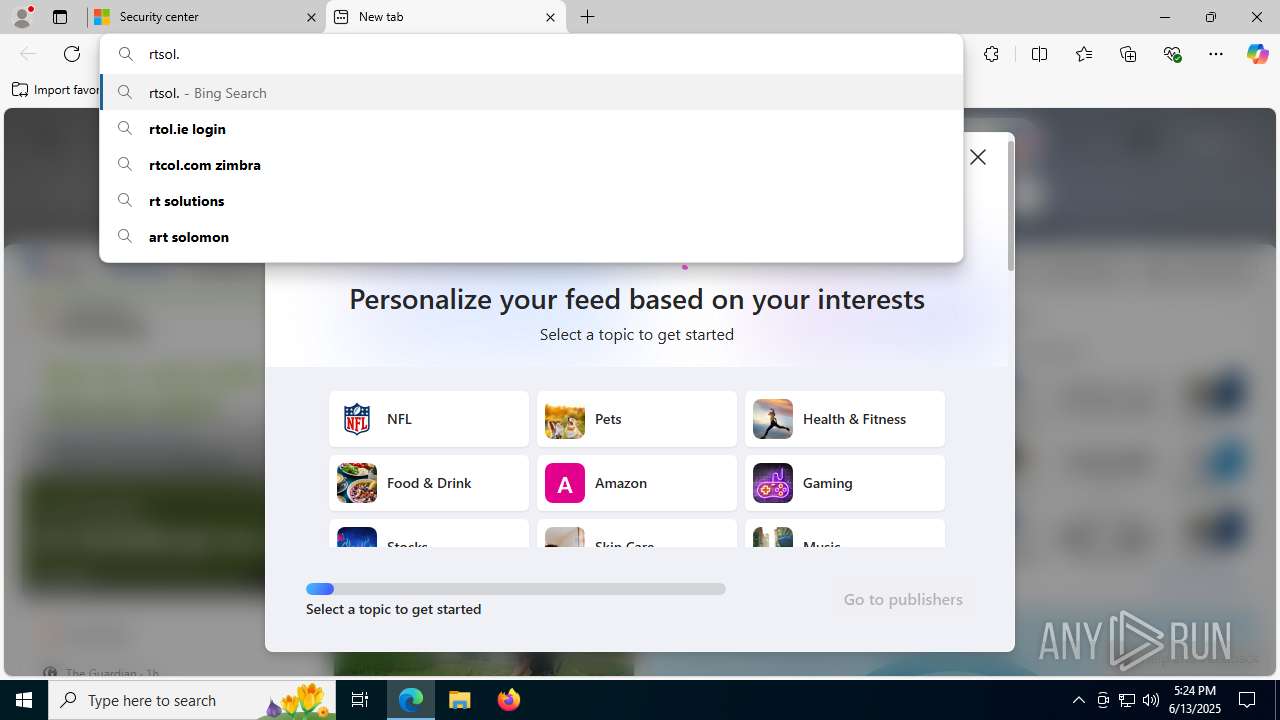This screenshot has height=720, width=1280.
Task: Launch Firefox from taskbar
Action: (509, 700)
